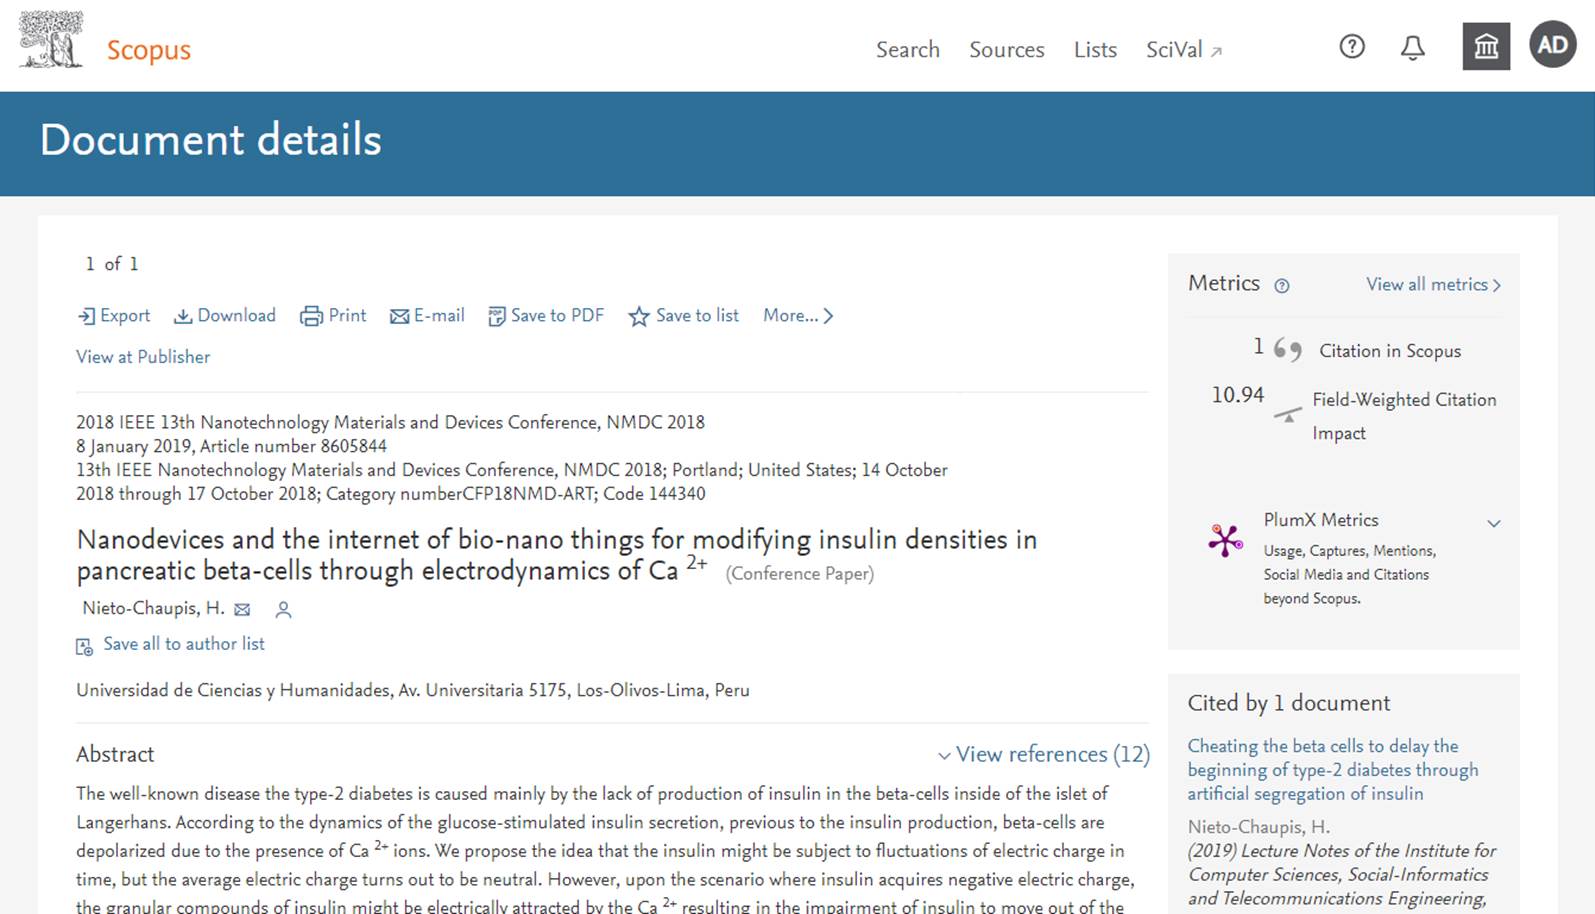The width and height of the screenshot is (1595, 914).
Task: Click the PlumX Metrics logo icon
Action: pos(1225,540)
